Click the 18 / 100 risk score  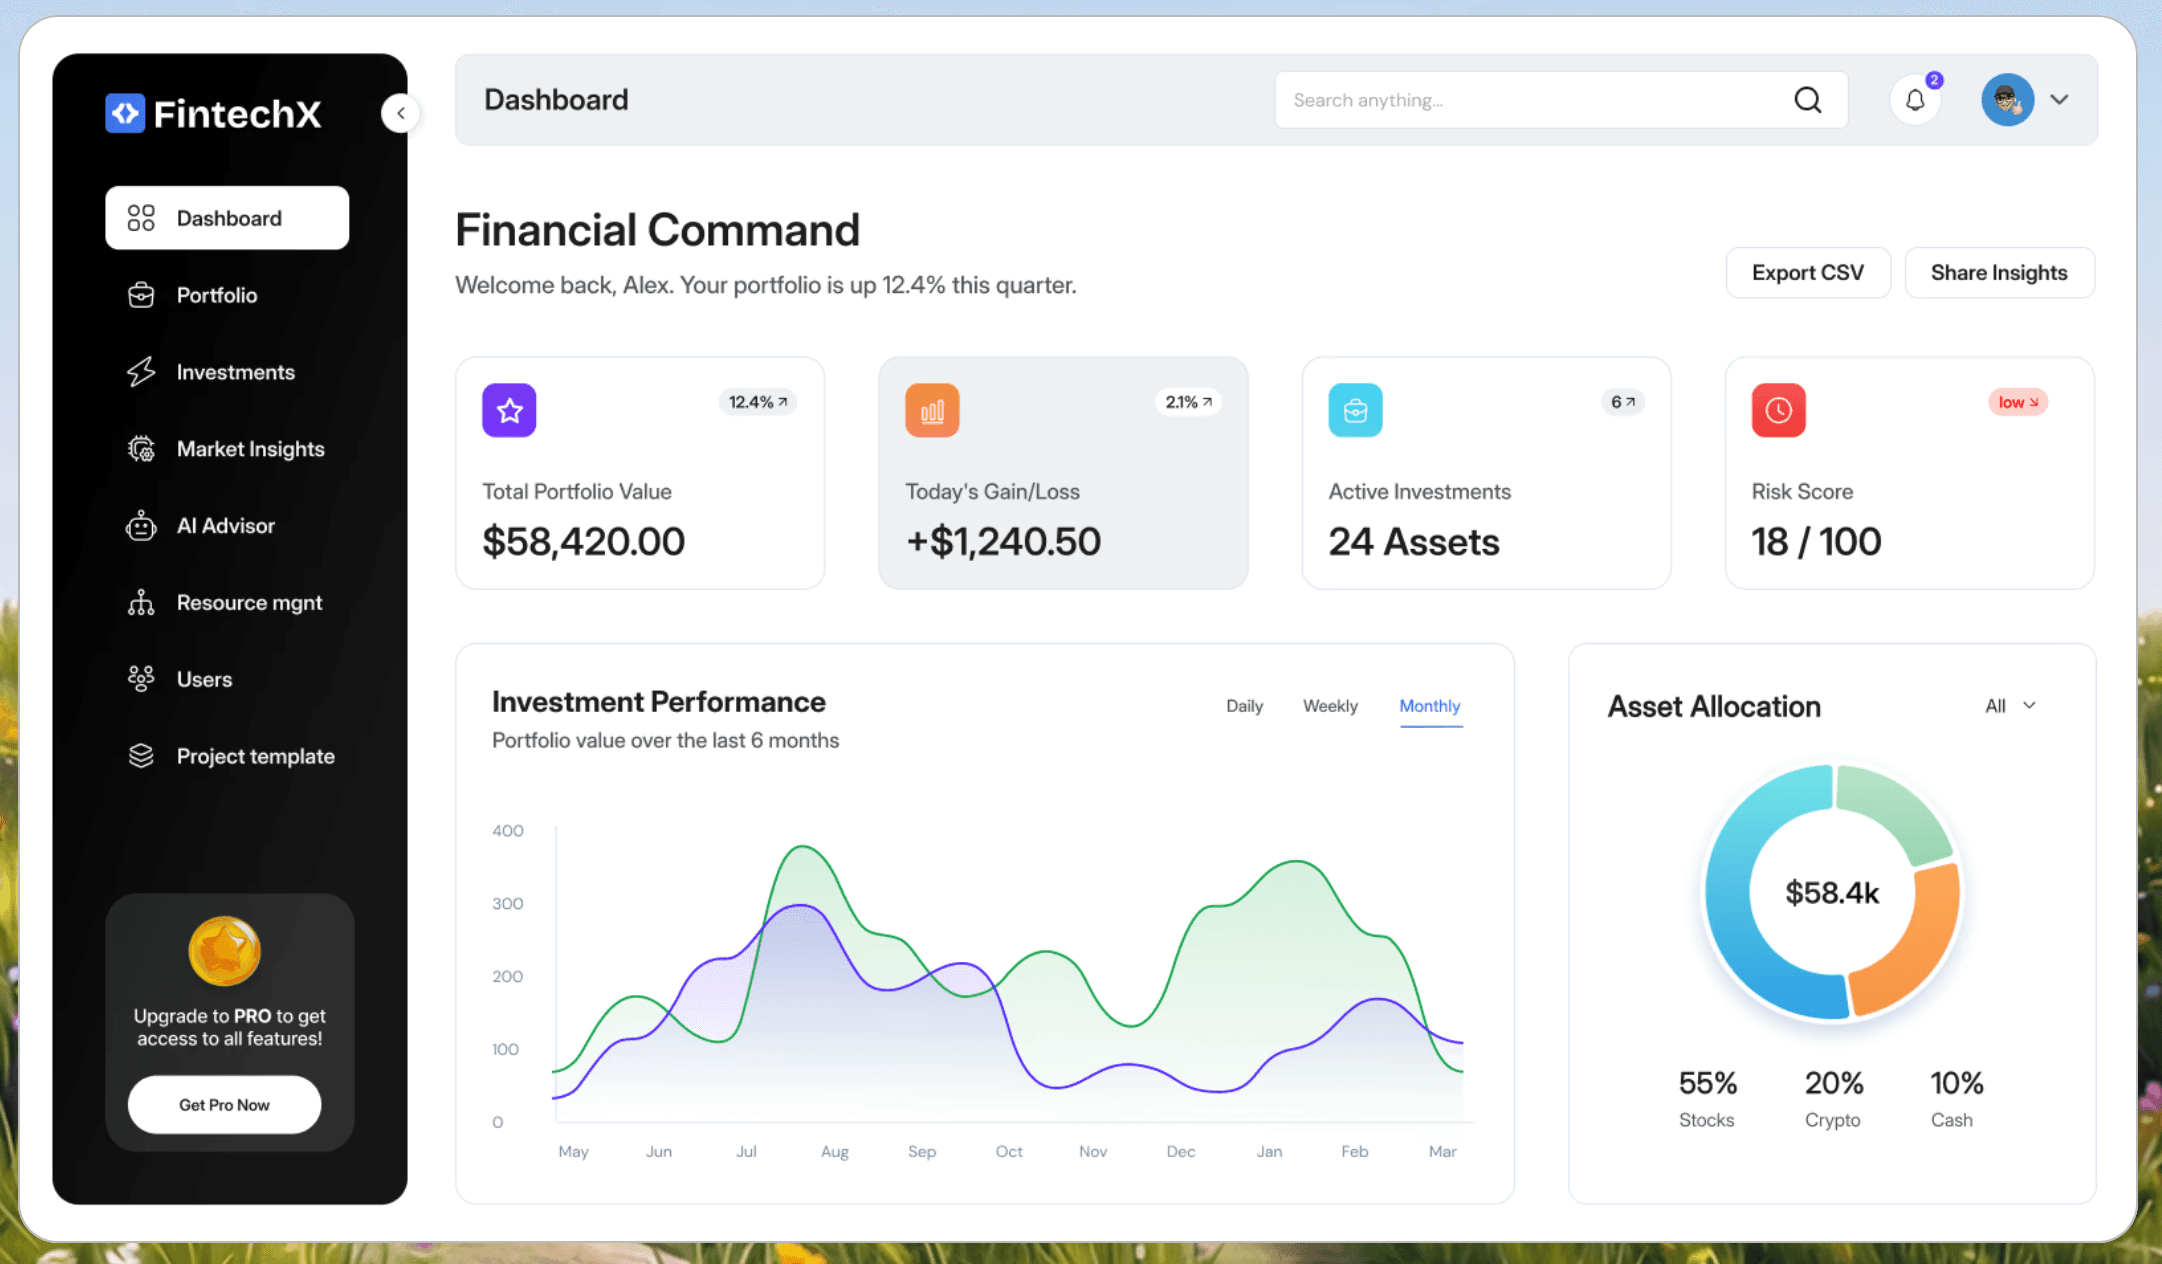pyautogui.click(x=1816, y=542)
